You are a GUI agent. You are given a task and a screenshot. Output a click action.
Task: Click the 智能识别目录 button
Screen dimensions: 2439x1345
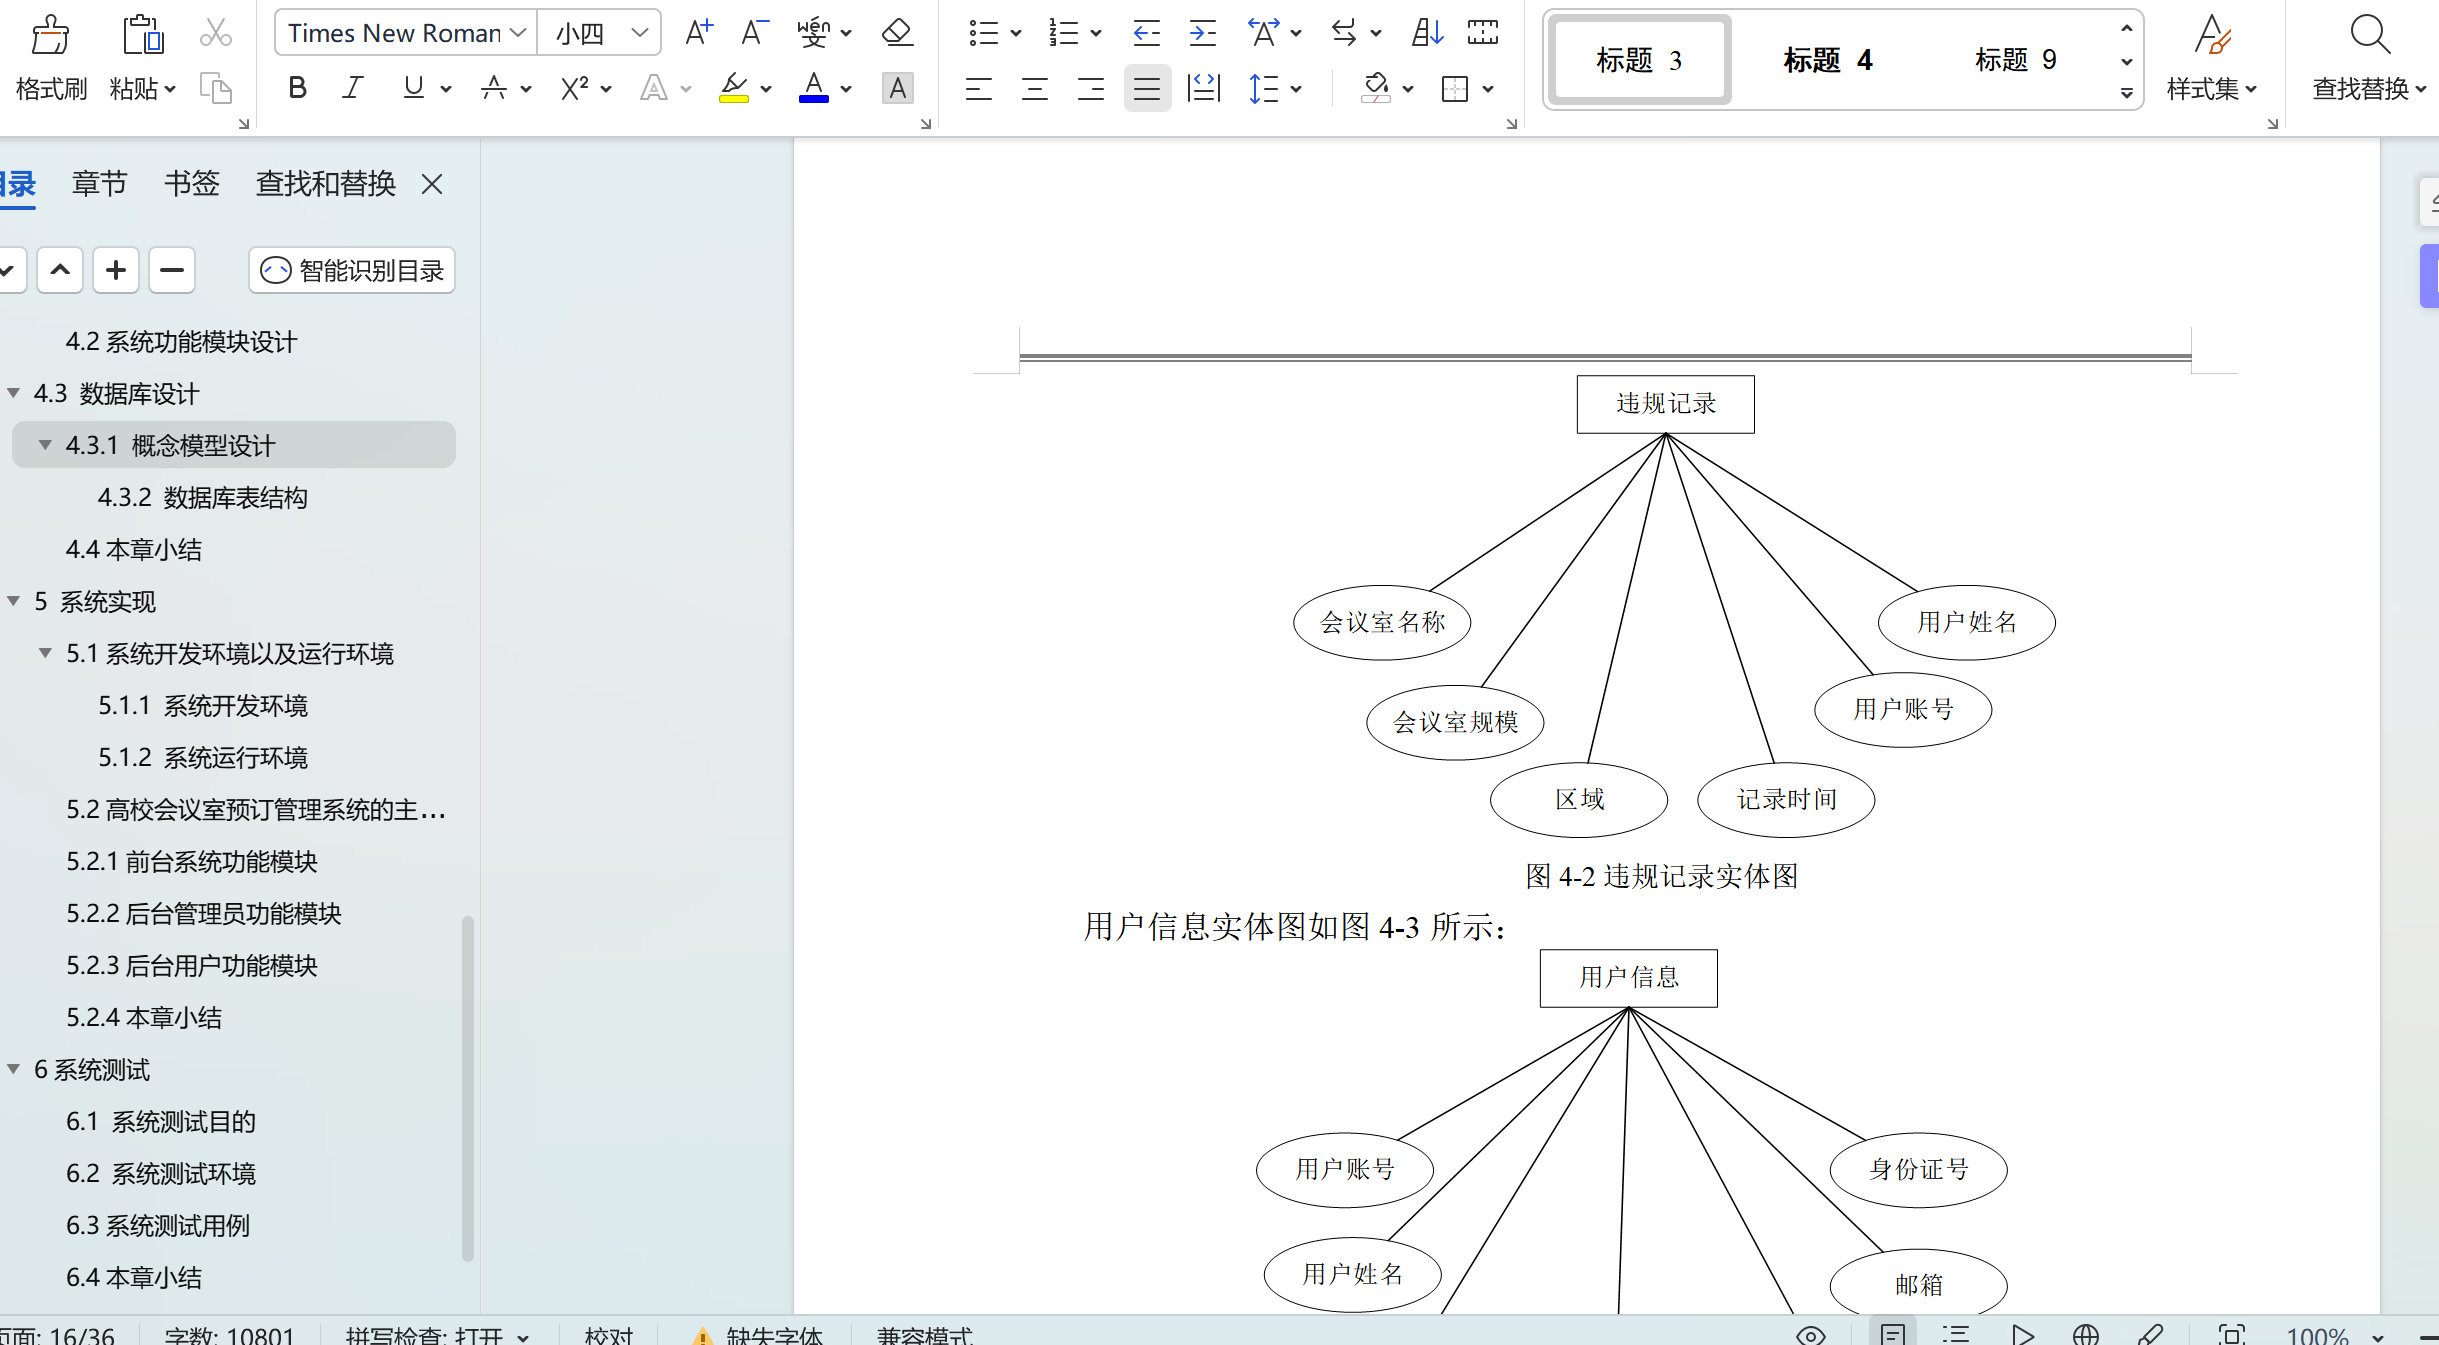pyautogui.click(x=351, y=270)
